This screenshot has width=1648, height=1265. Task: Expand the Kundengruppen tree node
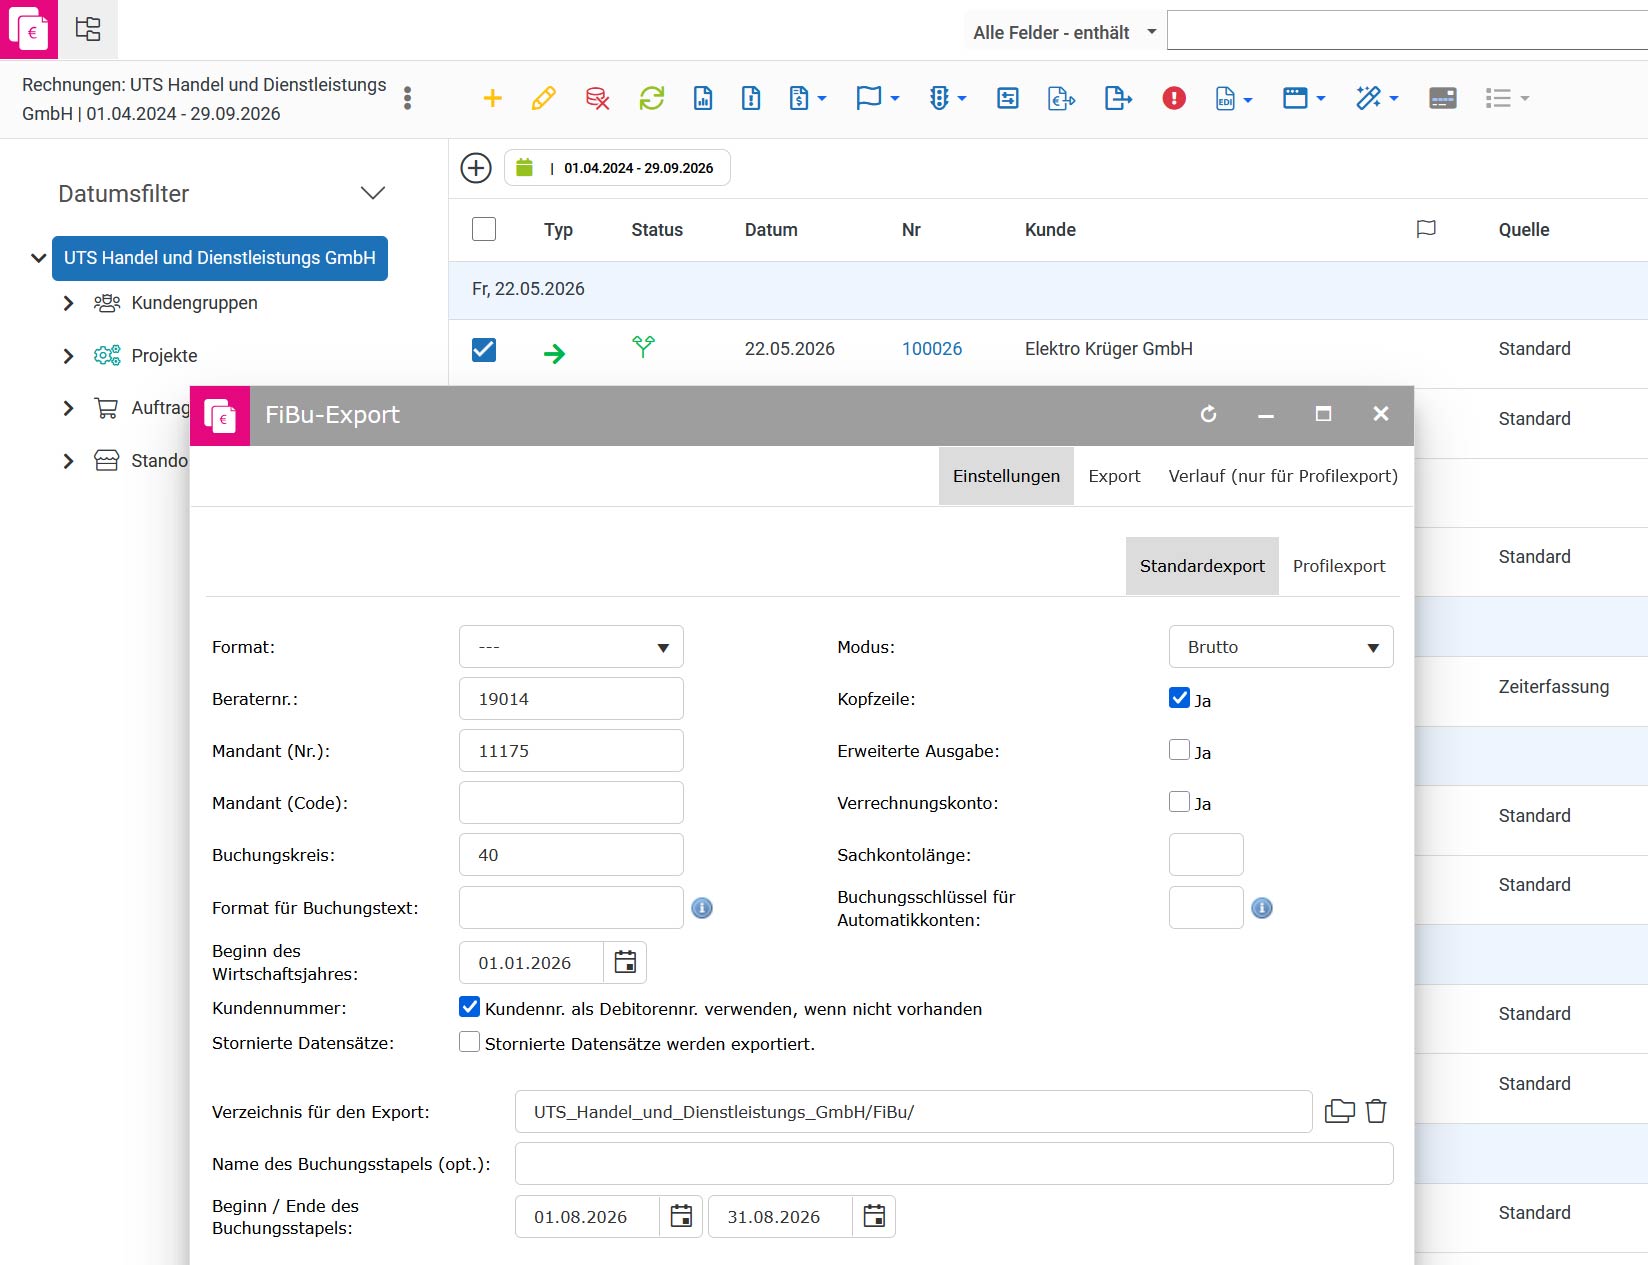(x=68, y=303)
